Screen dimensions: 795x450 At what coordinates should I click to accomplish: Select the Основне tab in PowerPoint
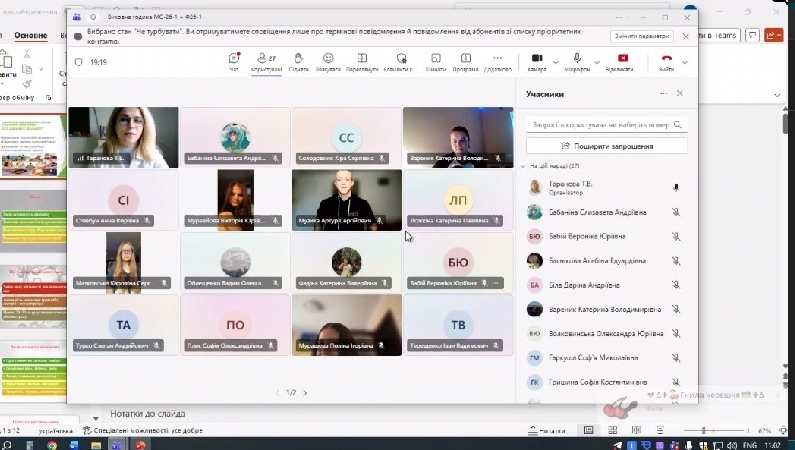(x=31, y=35)
